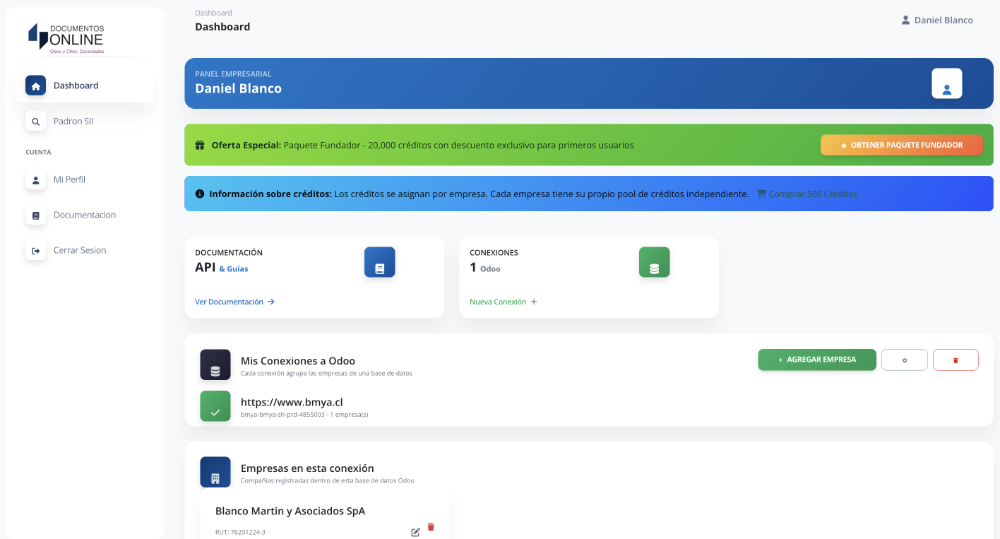The width and height of the screenshot is (1000, 539).
Task: Click the green Conexiones database icon
Action: point(654,262)
